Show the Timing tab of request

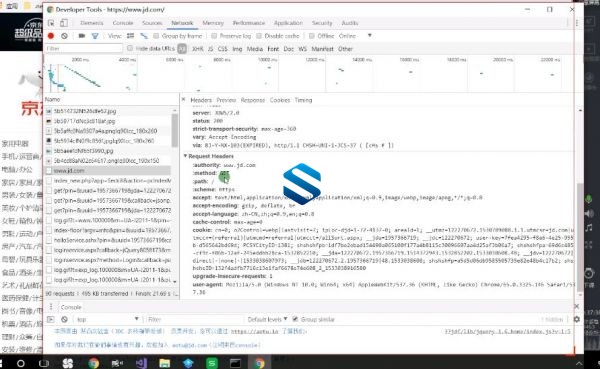(x=303, y=100)
